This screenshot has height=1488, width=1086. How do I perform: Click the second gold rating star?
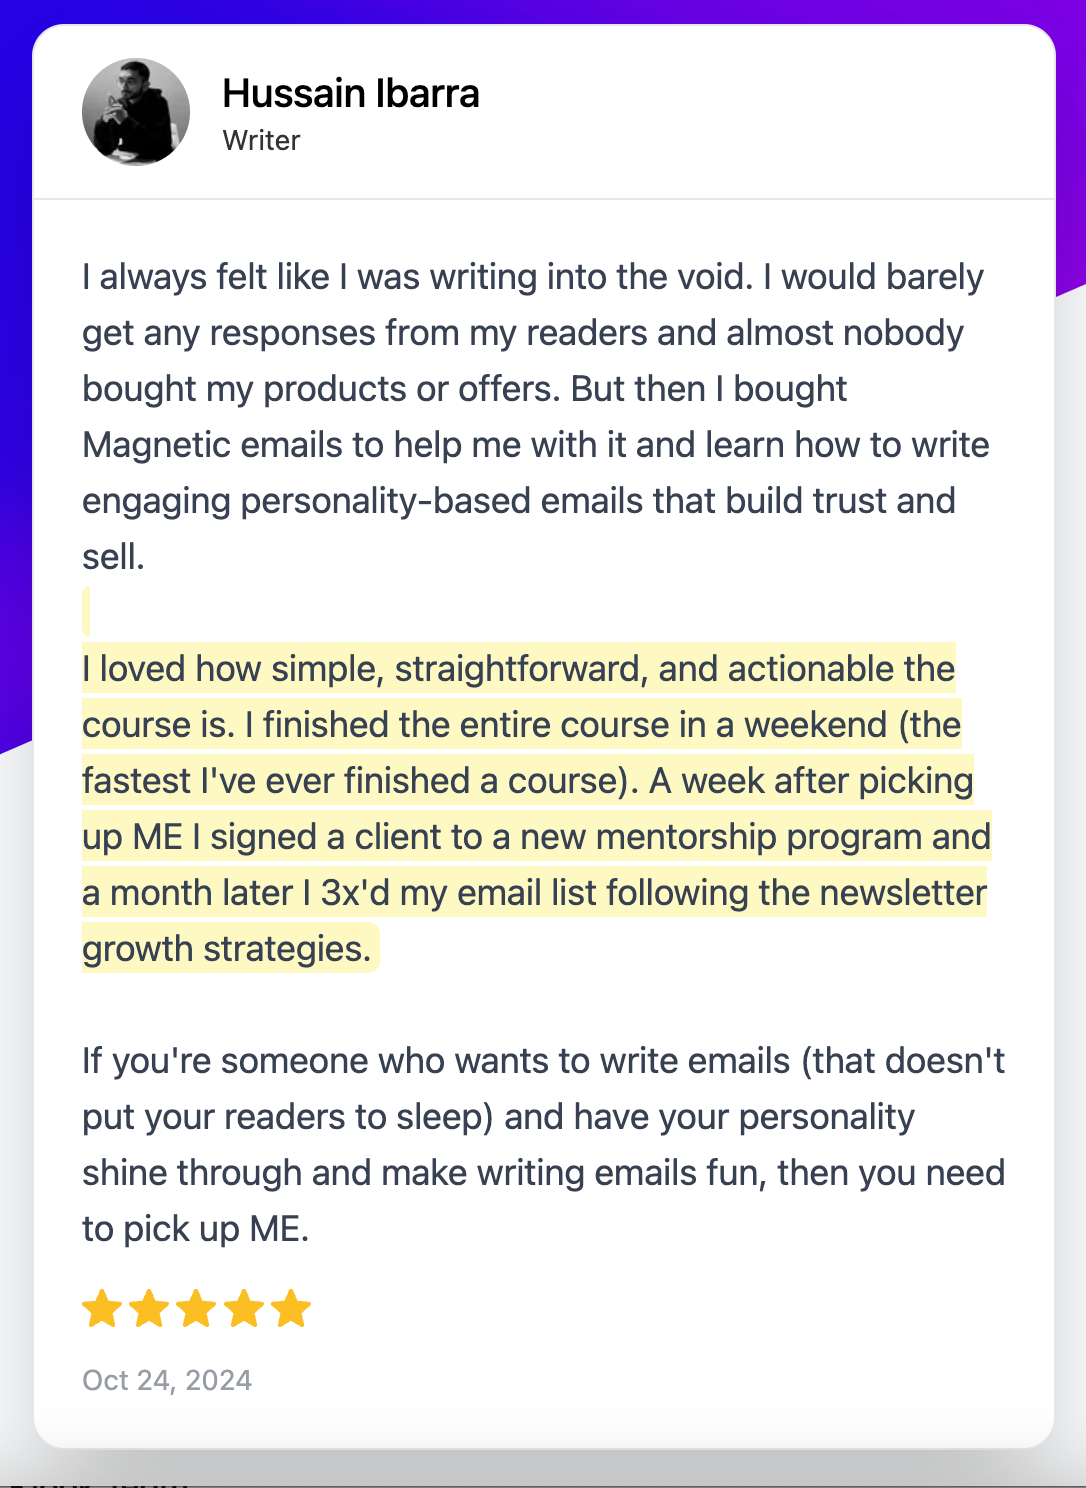149,1308
